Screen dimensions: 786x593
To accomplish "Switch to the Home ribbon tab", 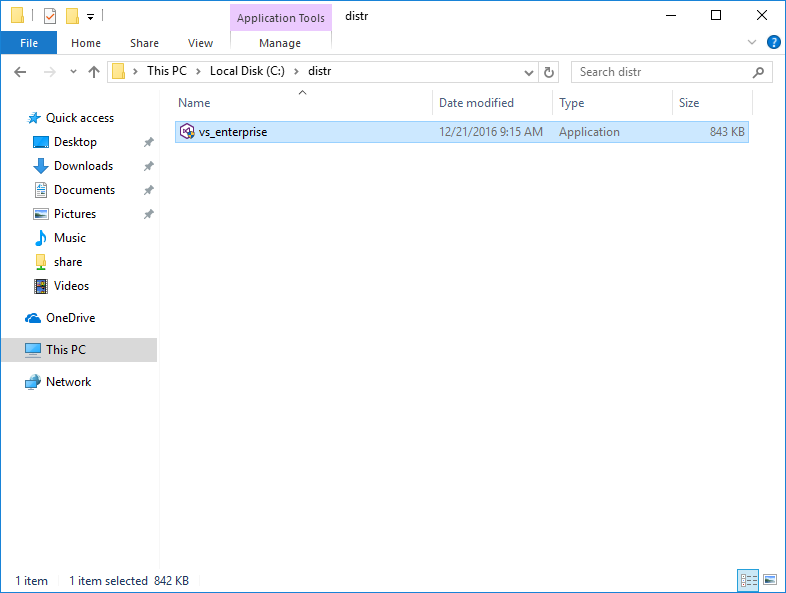I will [x=86, y=43].
